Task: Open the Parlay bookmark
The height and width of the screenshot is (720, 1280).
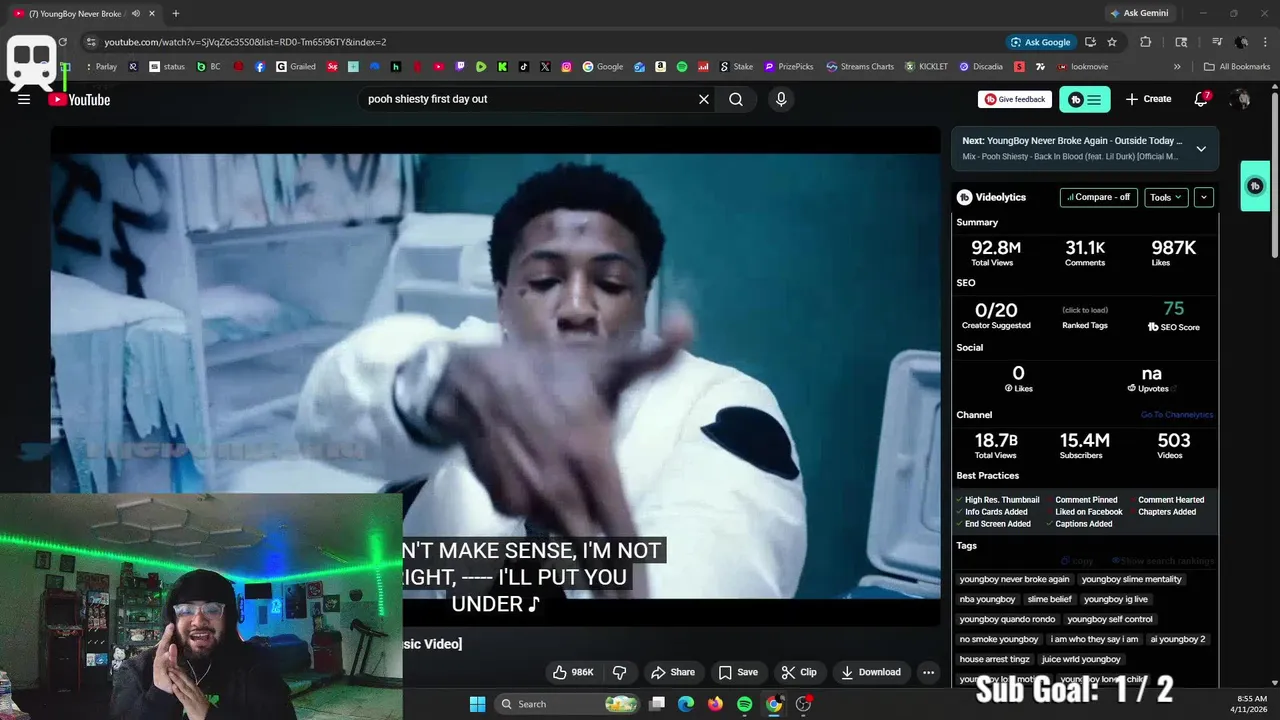Action: [x=100, y=67]
